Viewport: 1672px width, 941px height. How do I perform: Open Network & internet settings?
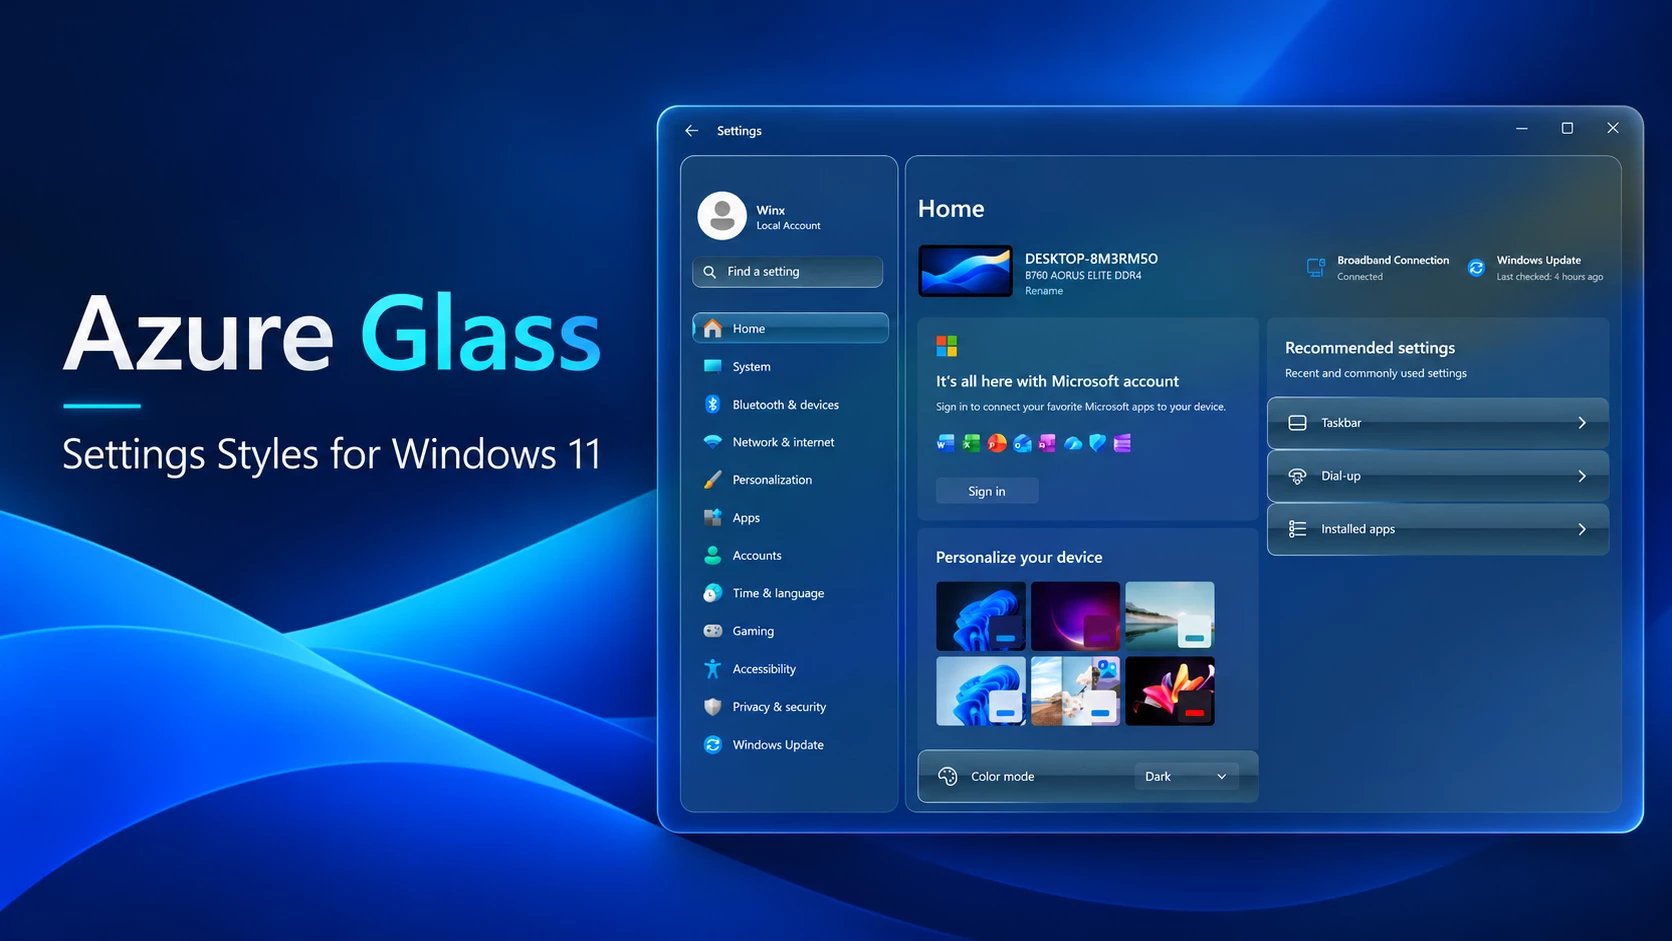[790, 442]
